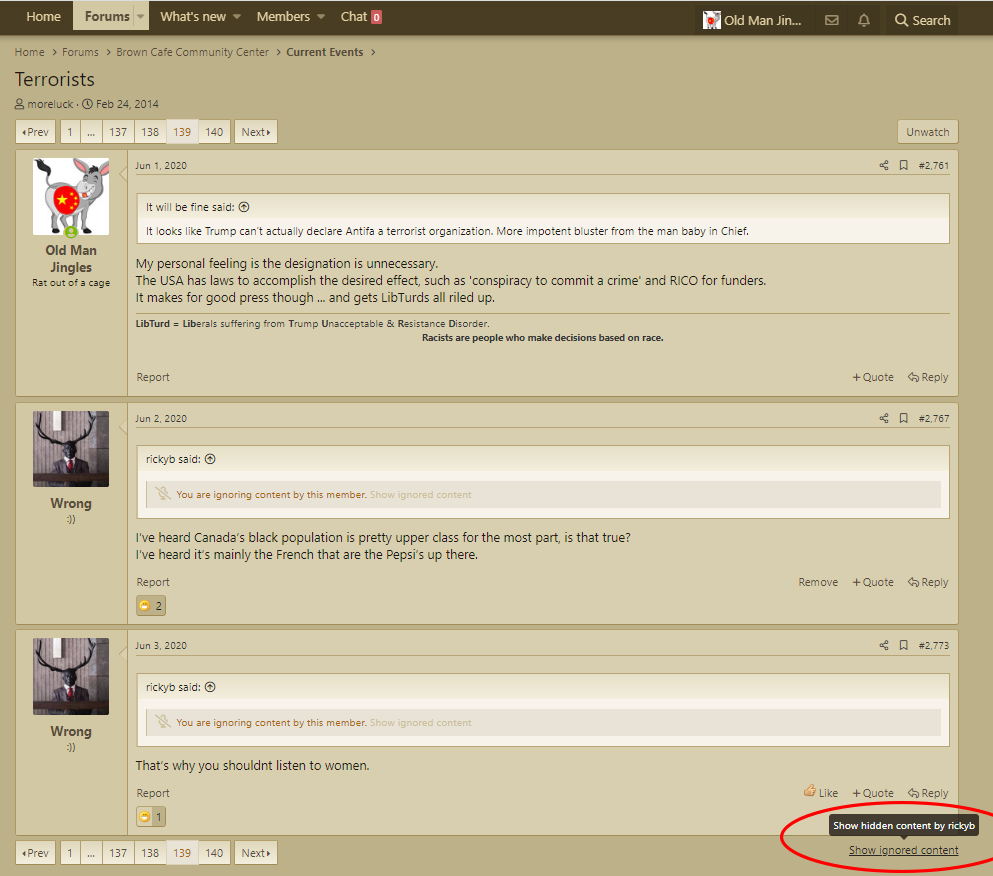Screen dimensions: 993x876
Task: Open Forums breadcrumb link
Action: point(80,52)
